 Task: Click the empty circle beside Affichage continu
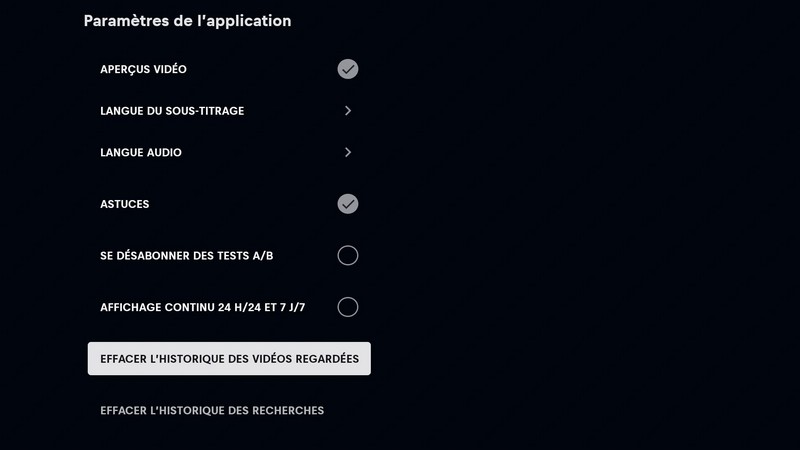pyautogui.click(x=347, y=307)
